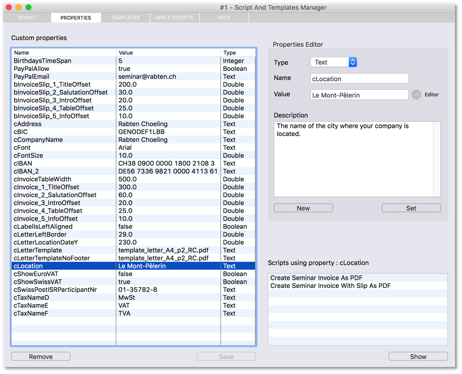Select the cCompanyName property row
The width and height of the screenshot is (462, 374).
133,140
